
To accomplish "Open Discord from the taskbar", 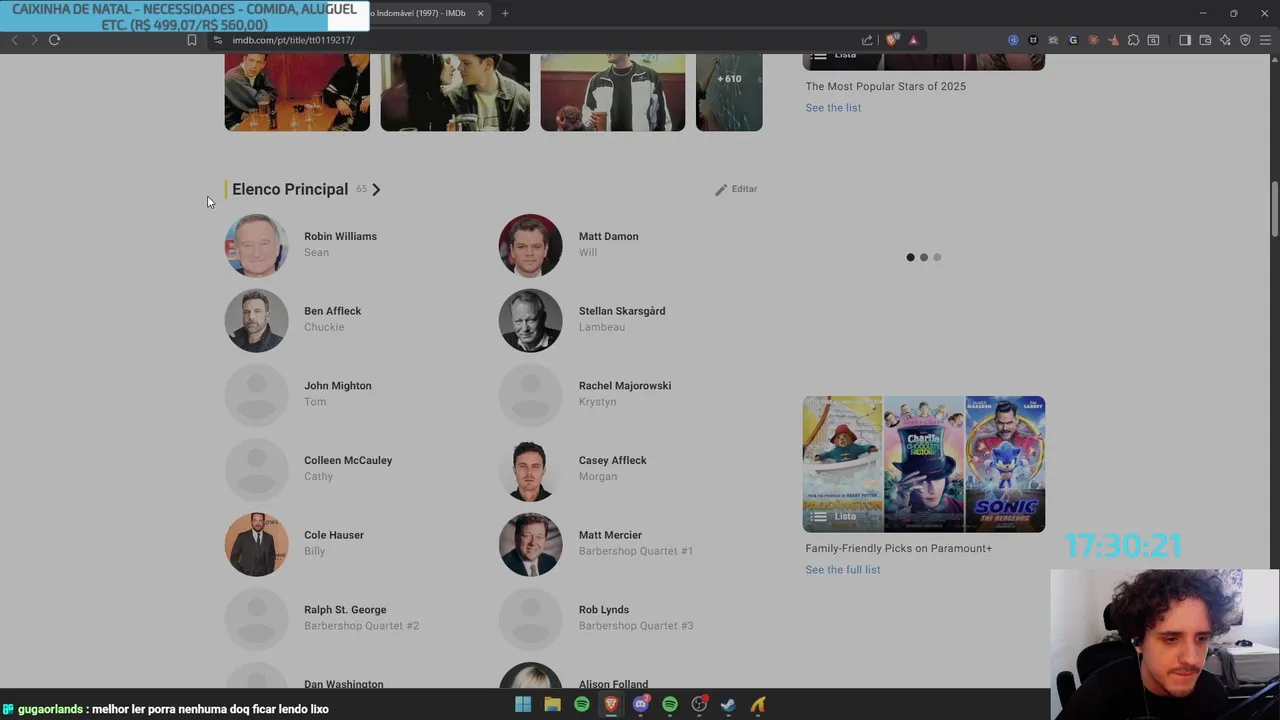I will 641,705.
